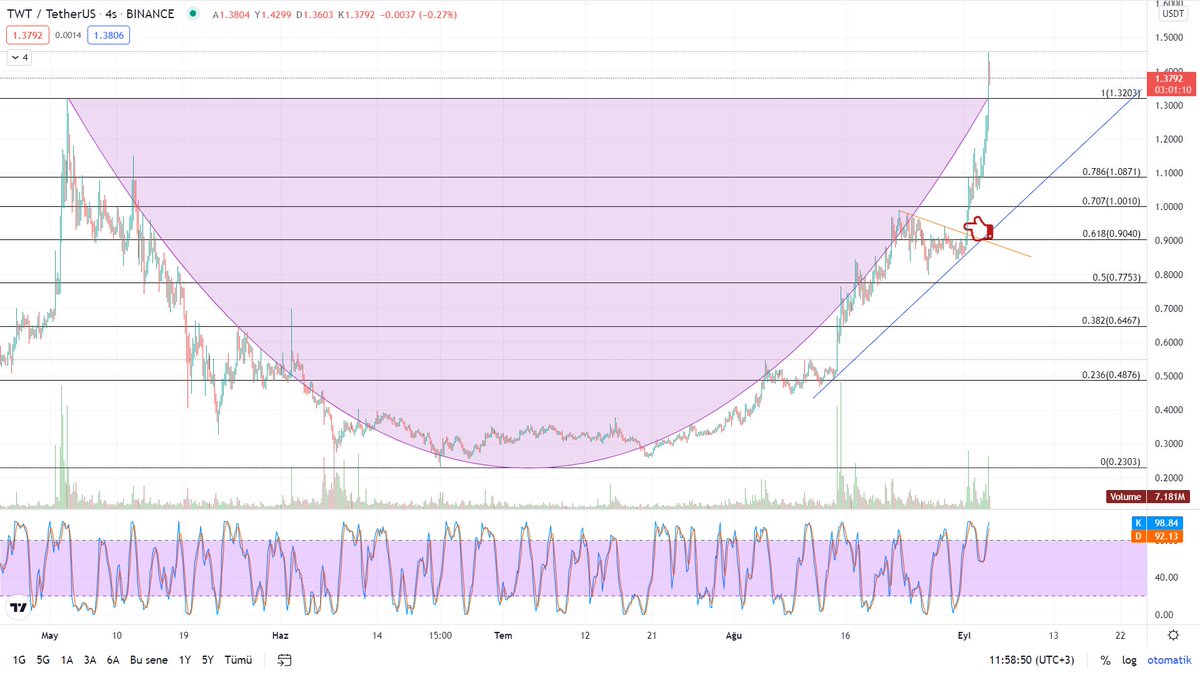Click the Fibonacci 0.786(1.0871) level label
The image size is (1200, 675).
point(1111,172)
